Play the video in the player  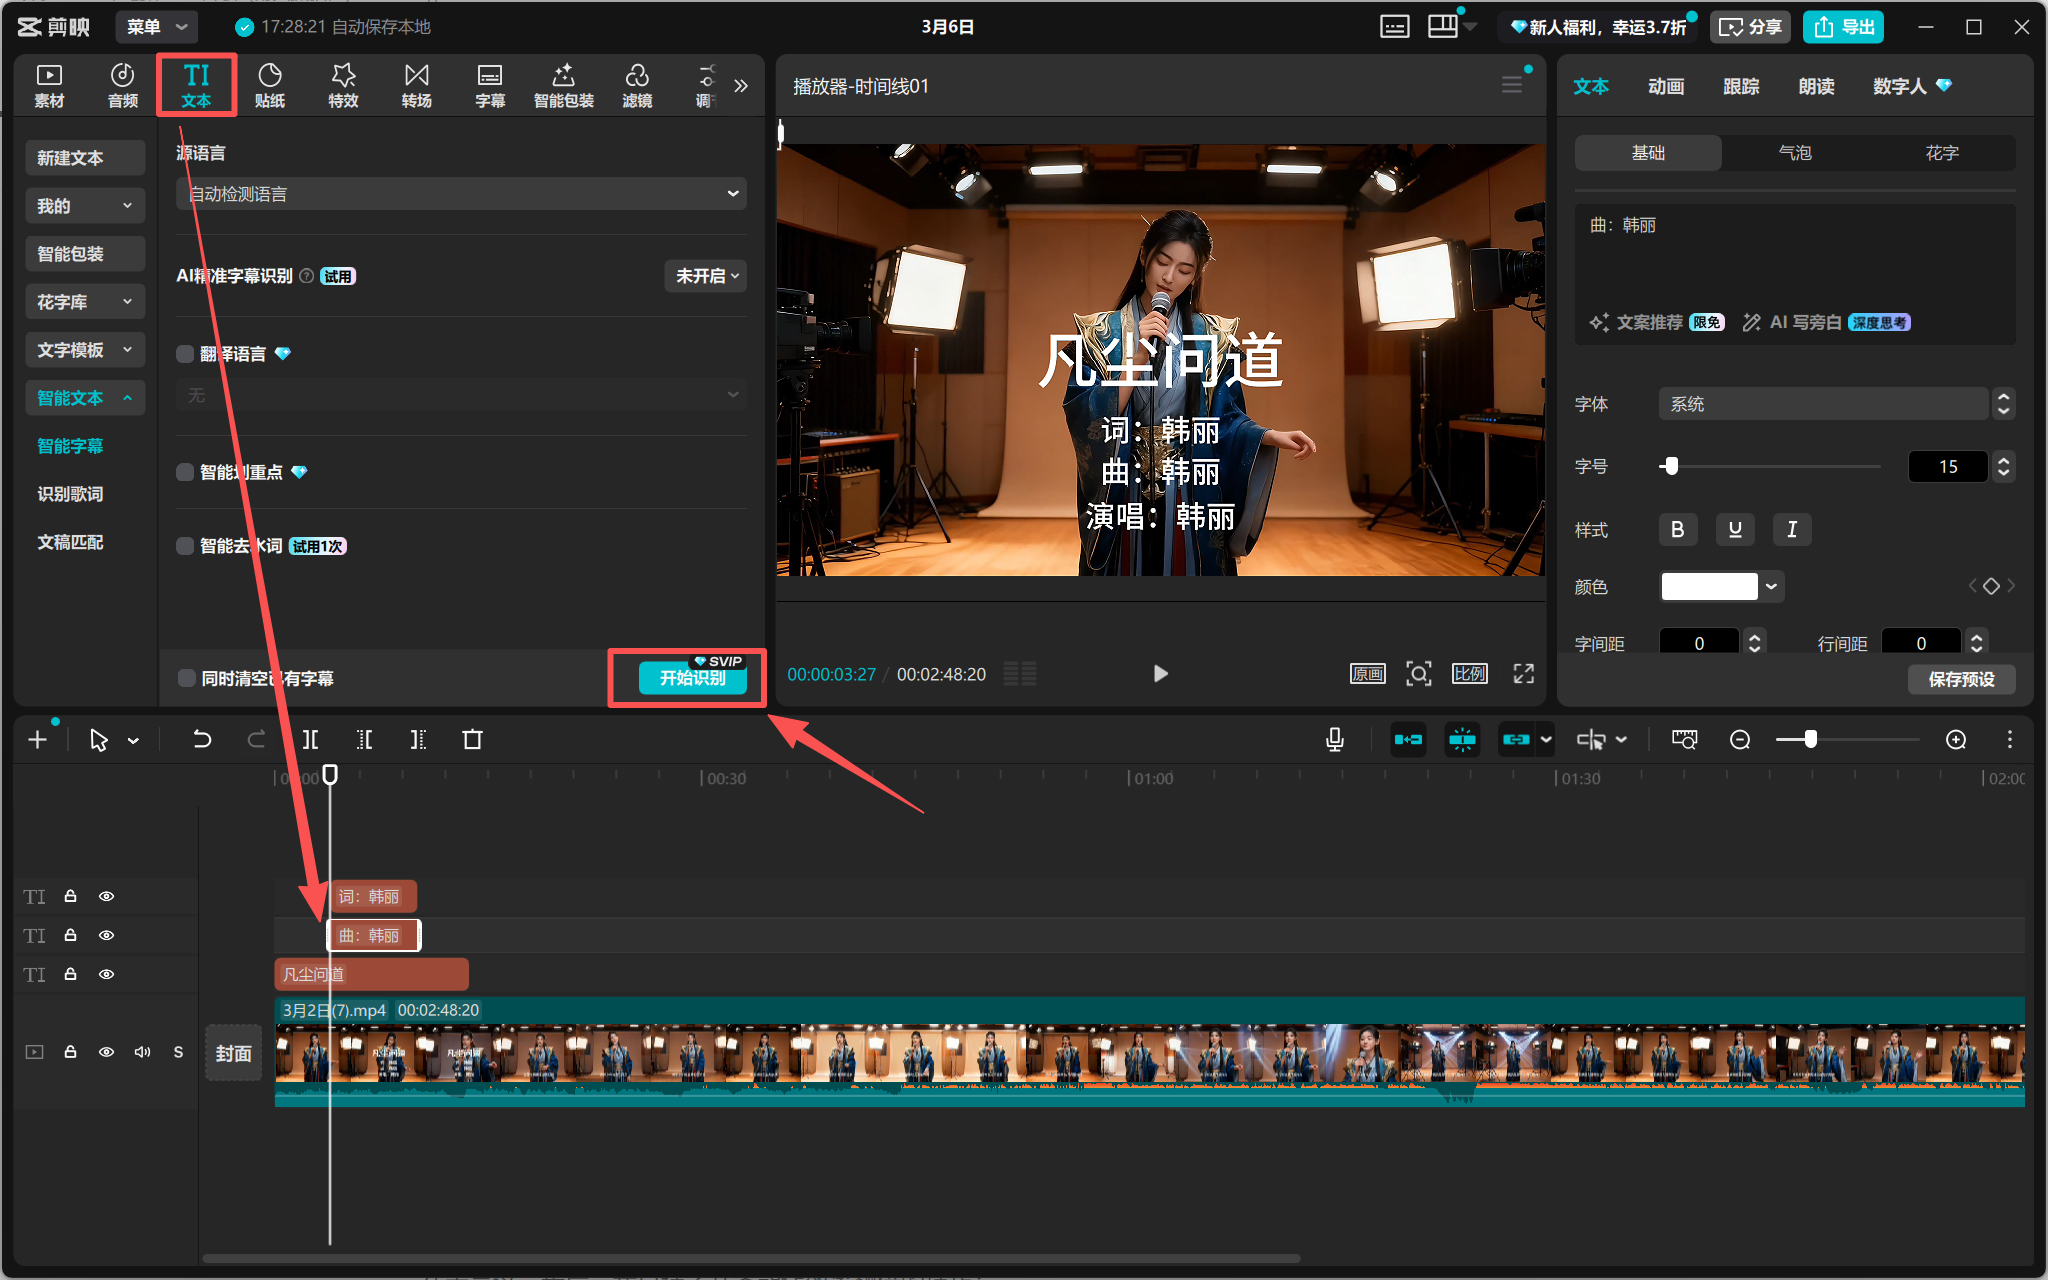1160,673
